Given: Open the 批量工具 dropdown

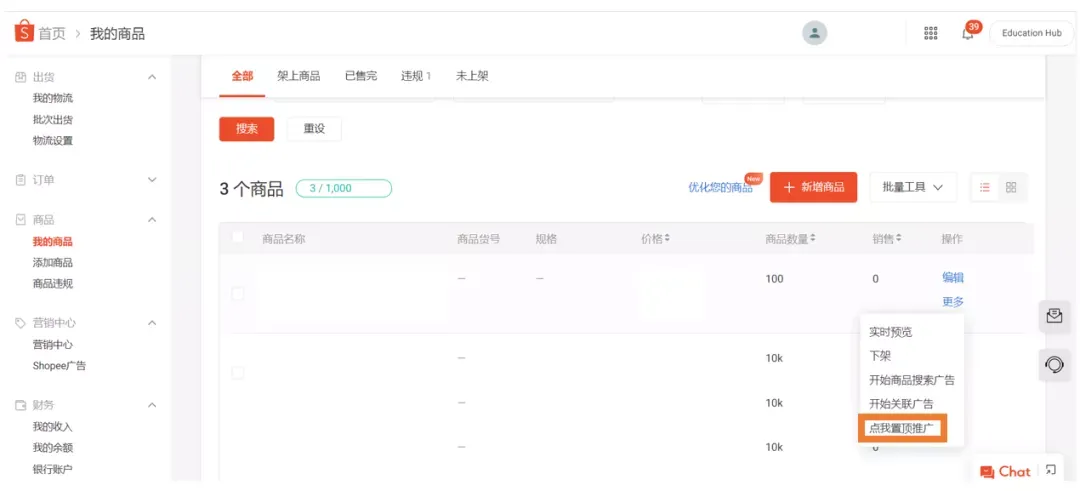Looking at the screenshot, I should pyautogui.click(x=913, y=187).
